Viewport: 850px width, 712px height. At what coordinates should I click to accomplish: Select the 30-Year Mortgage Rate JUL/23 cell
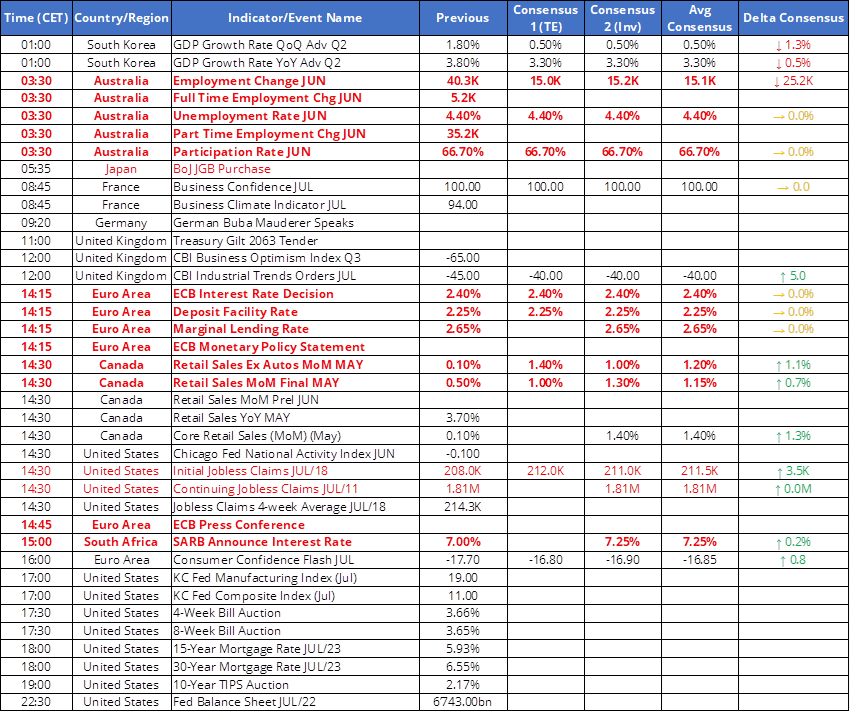295,667
